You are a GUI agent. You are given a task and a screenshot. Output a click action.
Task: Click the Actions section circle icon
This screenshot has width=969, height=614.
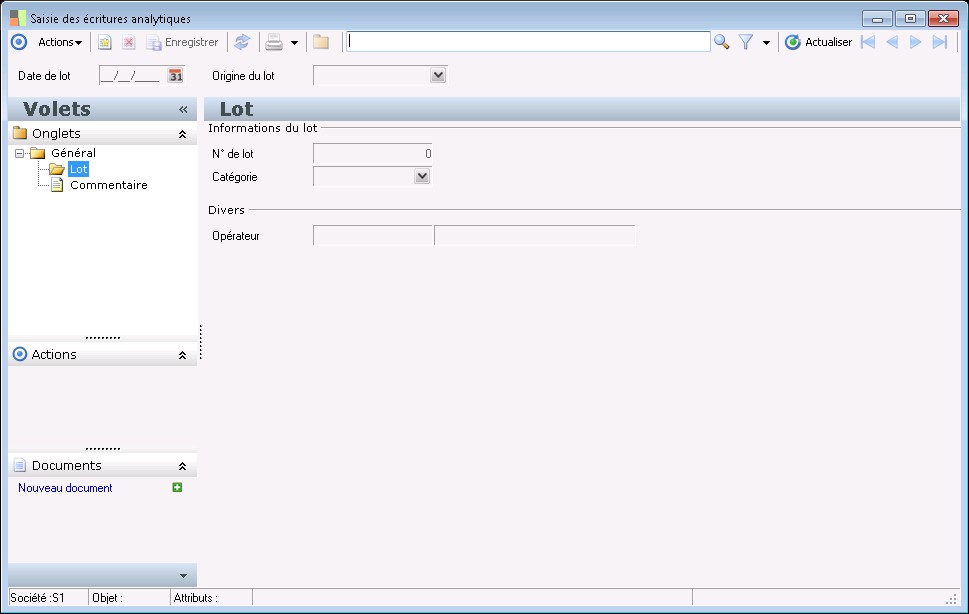pos(20,354)
